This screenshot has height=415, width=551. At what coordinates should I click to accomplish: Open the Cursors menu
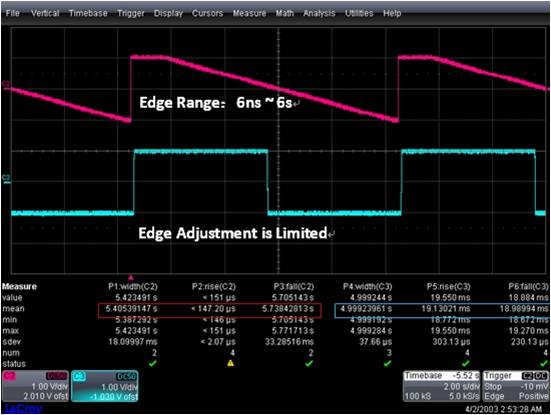[207, 13]
